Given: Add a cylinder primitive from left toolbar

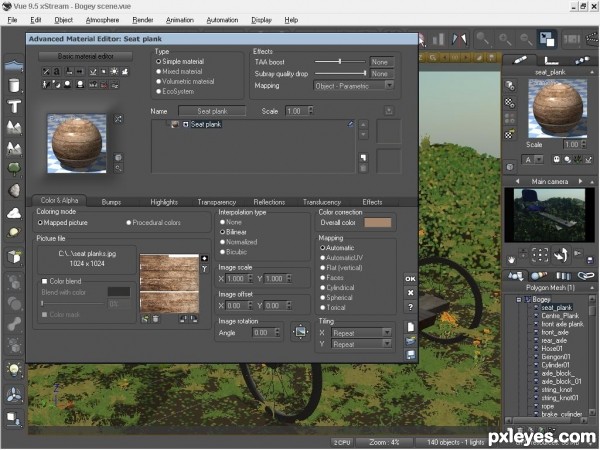Looking at the screenshot, I should click(x=14, y=85).
